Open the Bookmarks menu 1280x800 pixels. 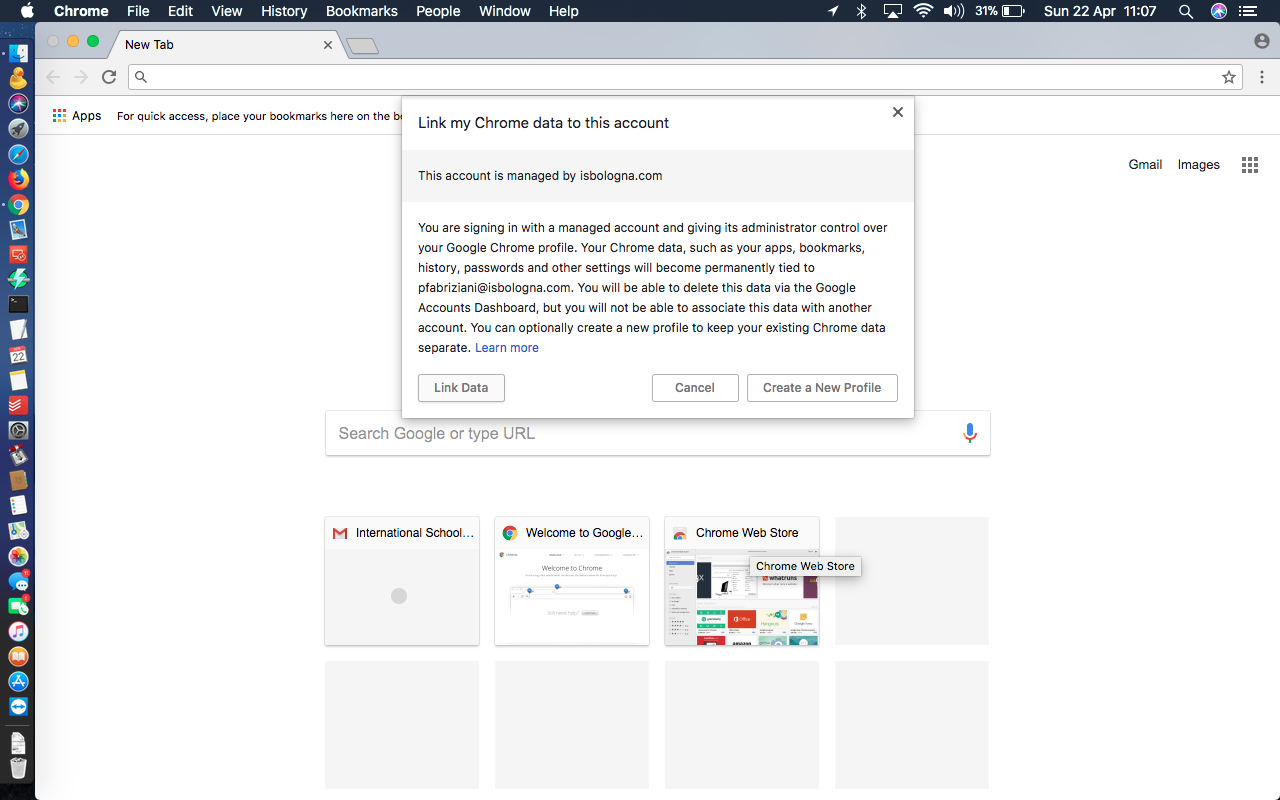(362, 11)
